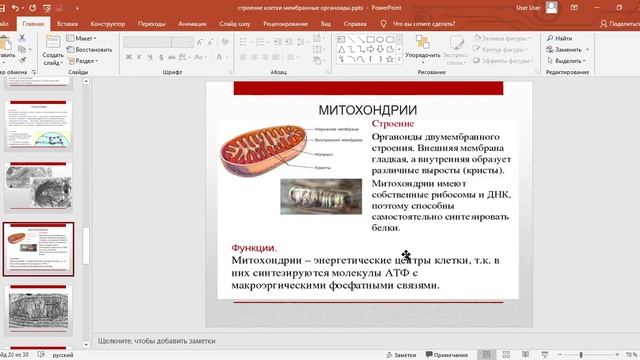The height and width of the screenshot is (360, 640).
Task: Open Примечания comments pane from status bar
Action: click(x=447, y=355)
